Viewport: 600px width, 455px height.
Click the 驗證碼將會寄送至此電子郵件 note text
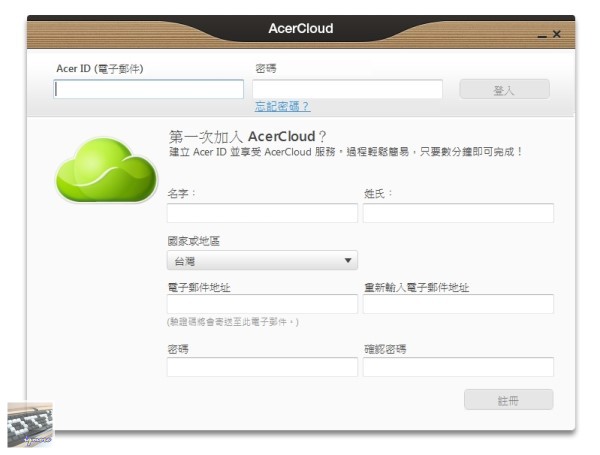[x=233, y=322]
